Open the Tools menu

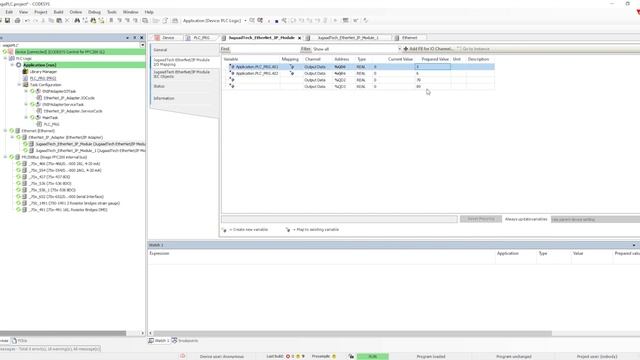(112, 12)
